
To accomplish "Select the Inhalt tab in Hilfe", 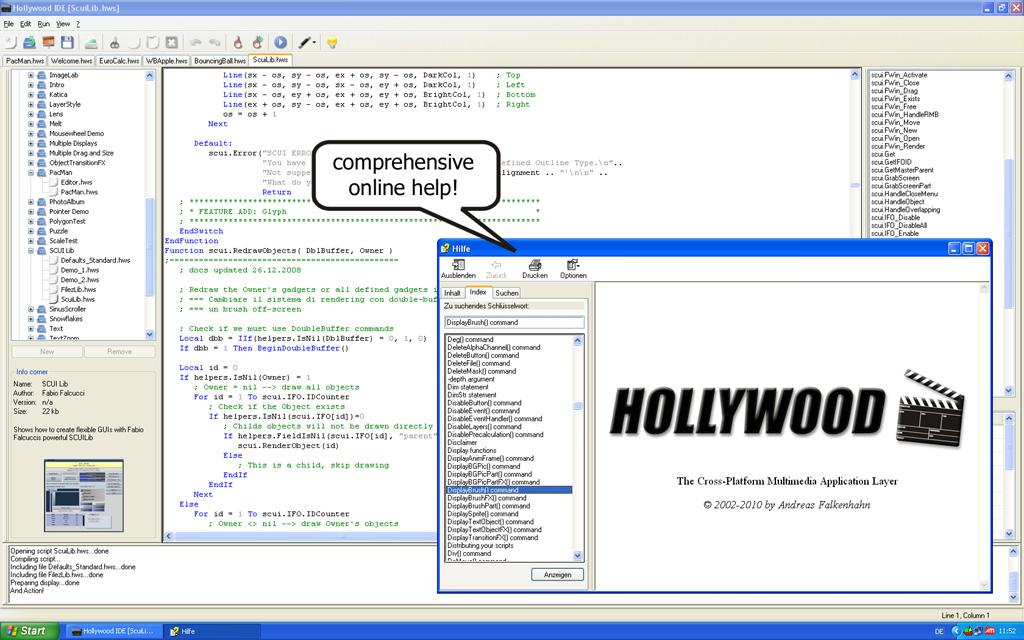I will point(452,293).
